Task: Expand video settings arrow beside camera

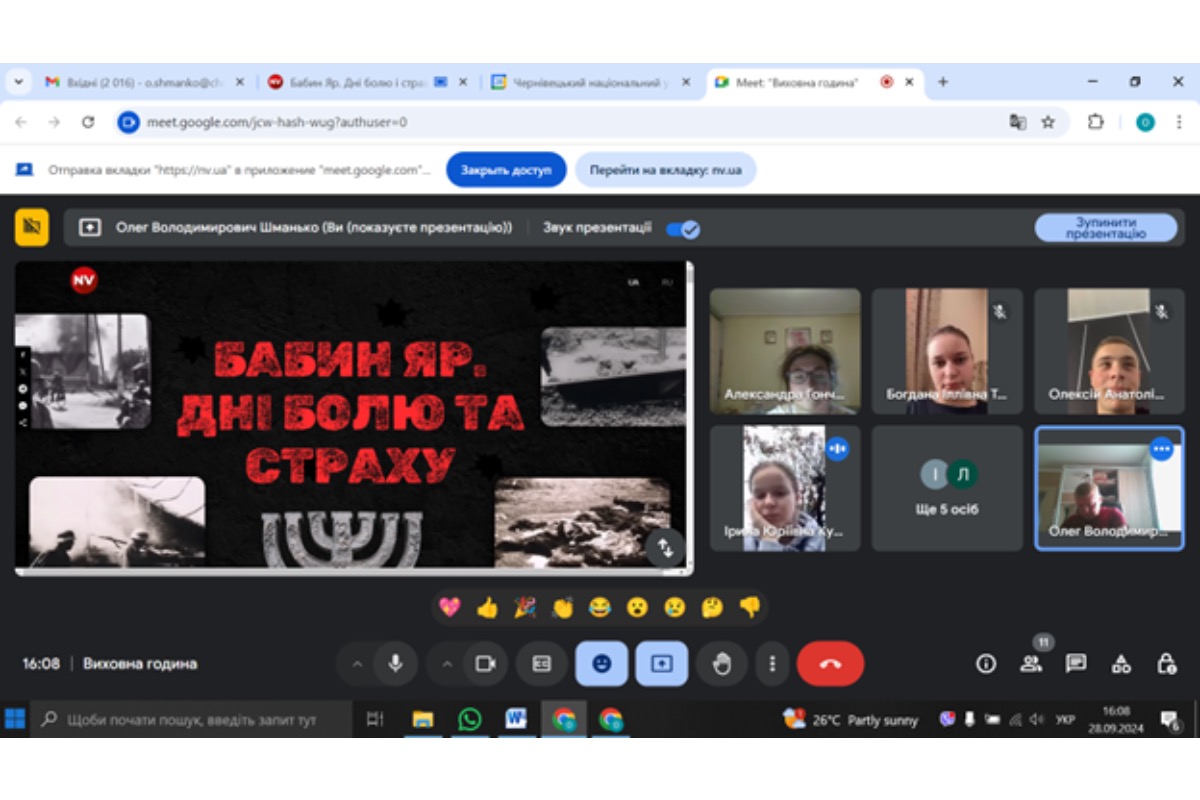Action: (447, 664)
